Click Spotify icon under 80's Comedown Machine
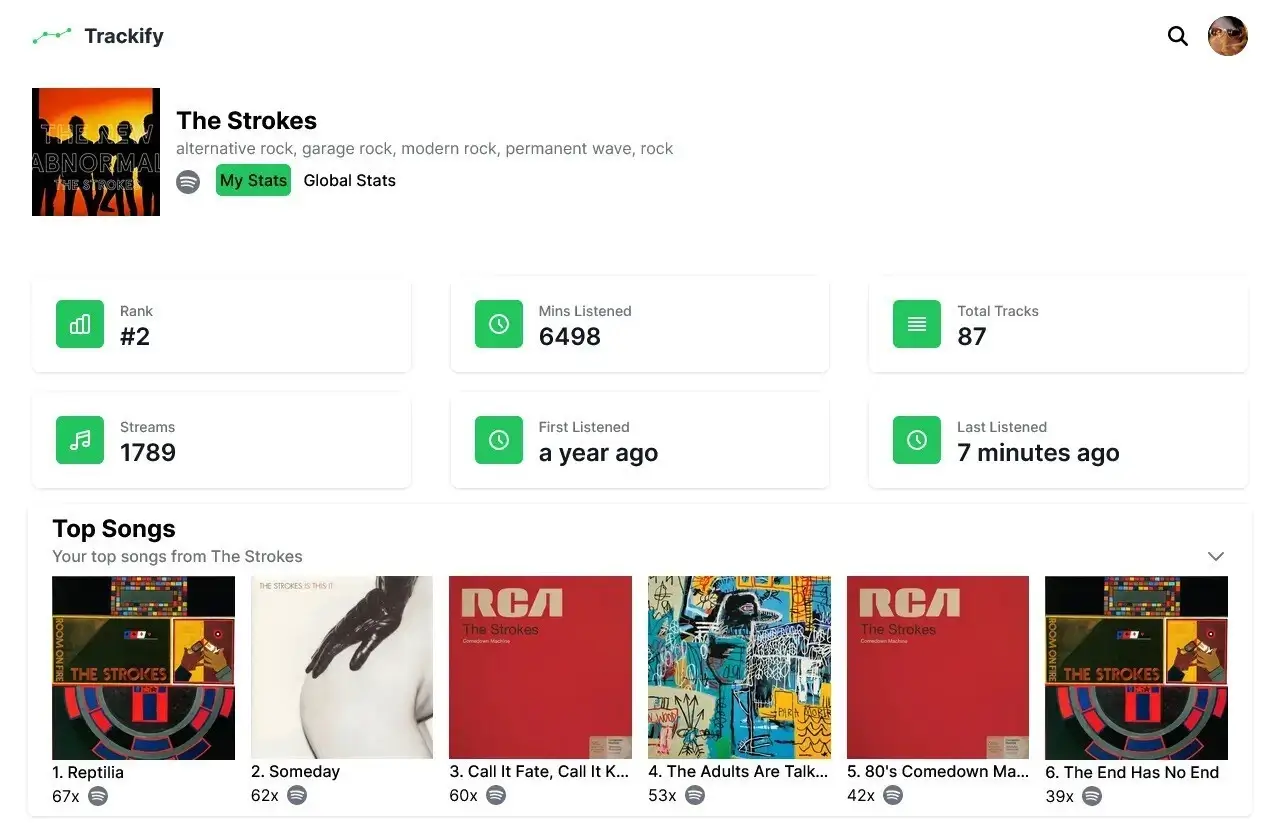This screenshot has height=823, width=1273. click(893, 796)
